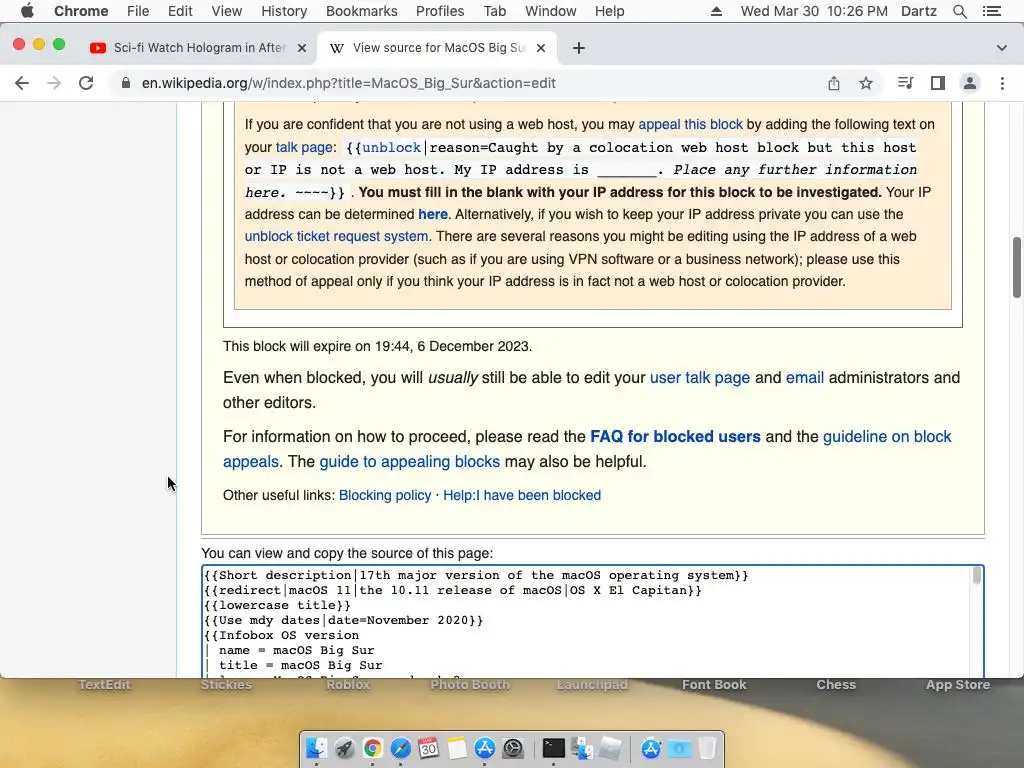Viewport: 1024px width, 768px height.
Task: Open the 'Blocking policy' link
Action: coord(385,495)
